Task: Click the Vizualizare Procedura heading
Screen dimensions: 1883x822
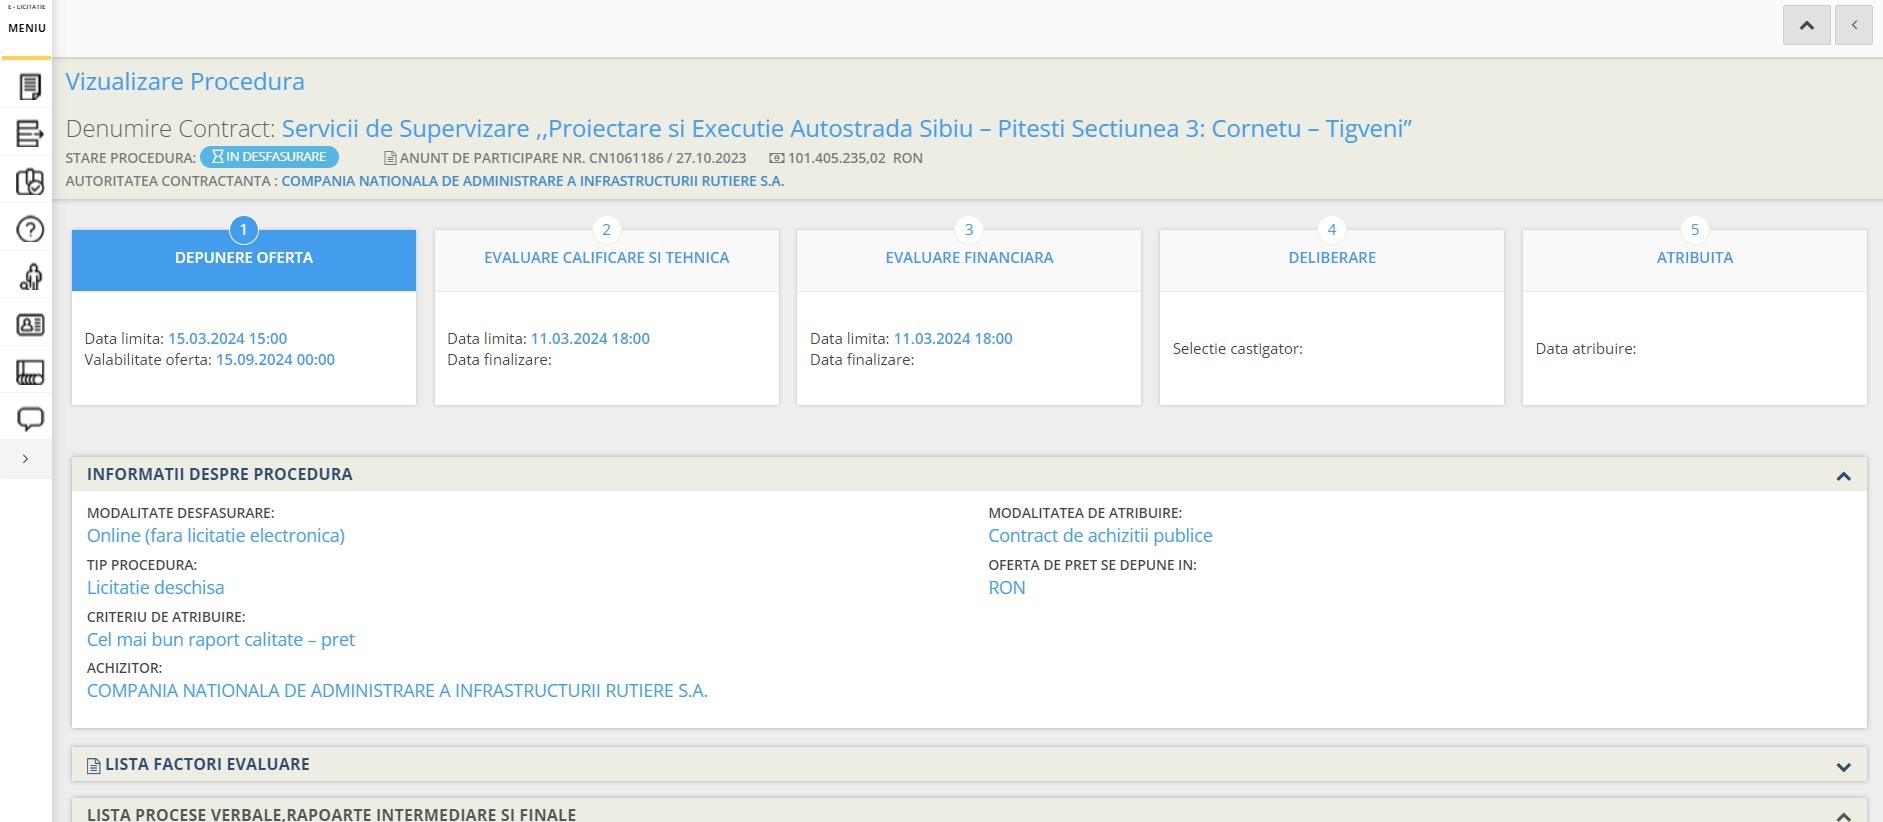Action: 185,82
